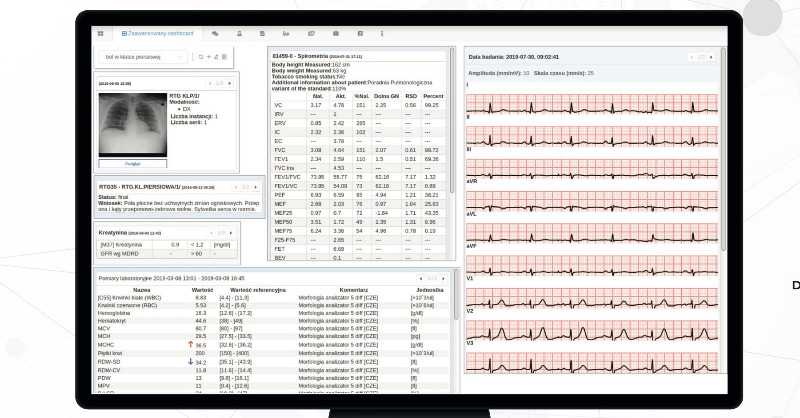Click the GFR wg MDRD row
This screenshot has width=800, height=418.
pos(166,254)
